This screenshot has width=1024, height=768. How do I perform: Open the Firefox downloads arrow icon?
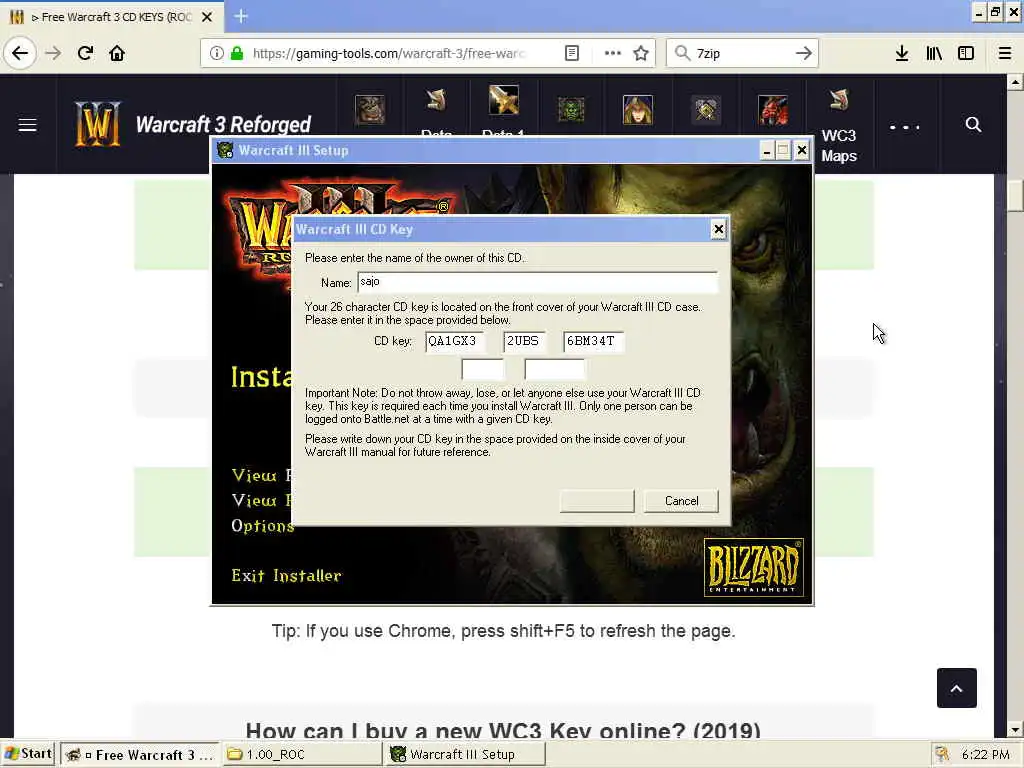click(x=902, y=53)
